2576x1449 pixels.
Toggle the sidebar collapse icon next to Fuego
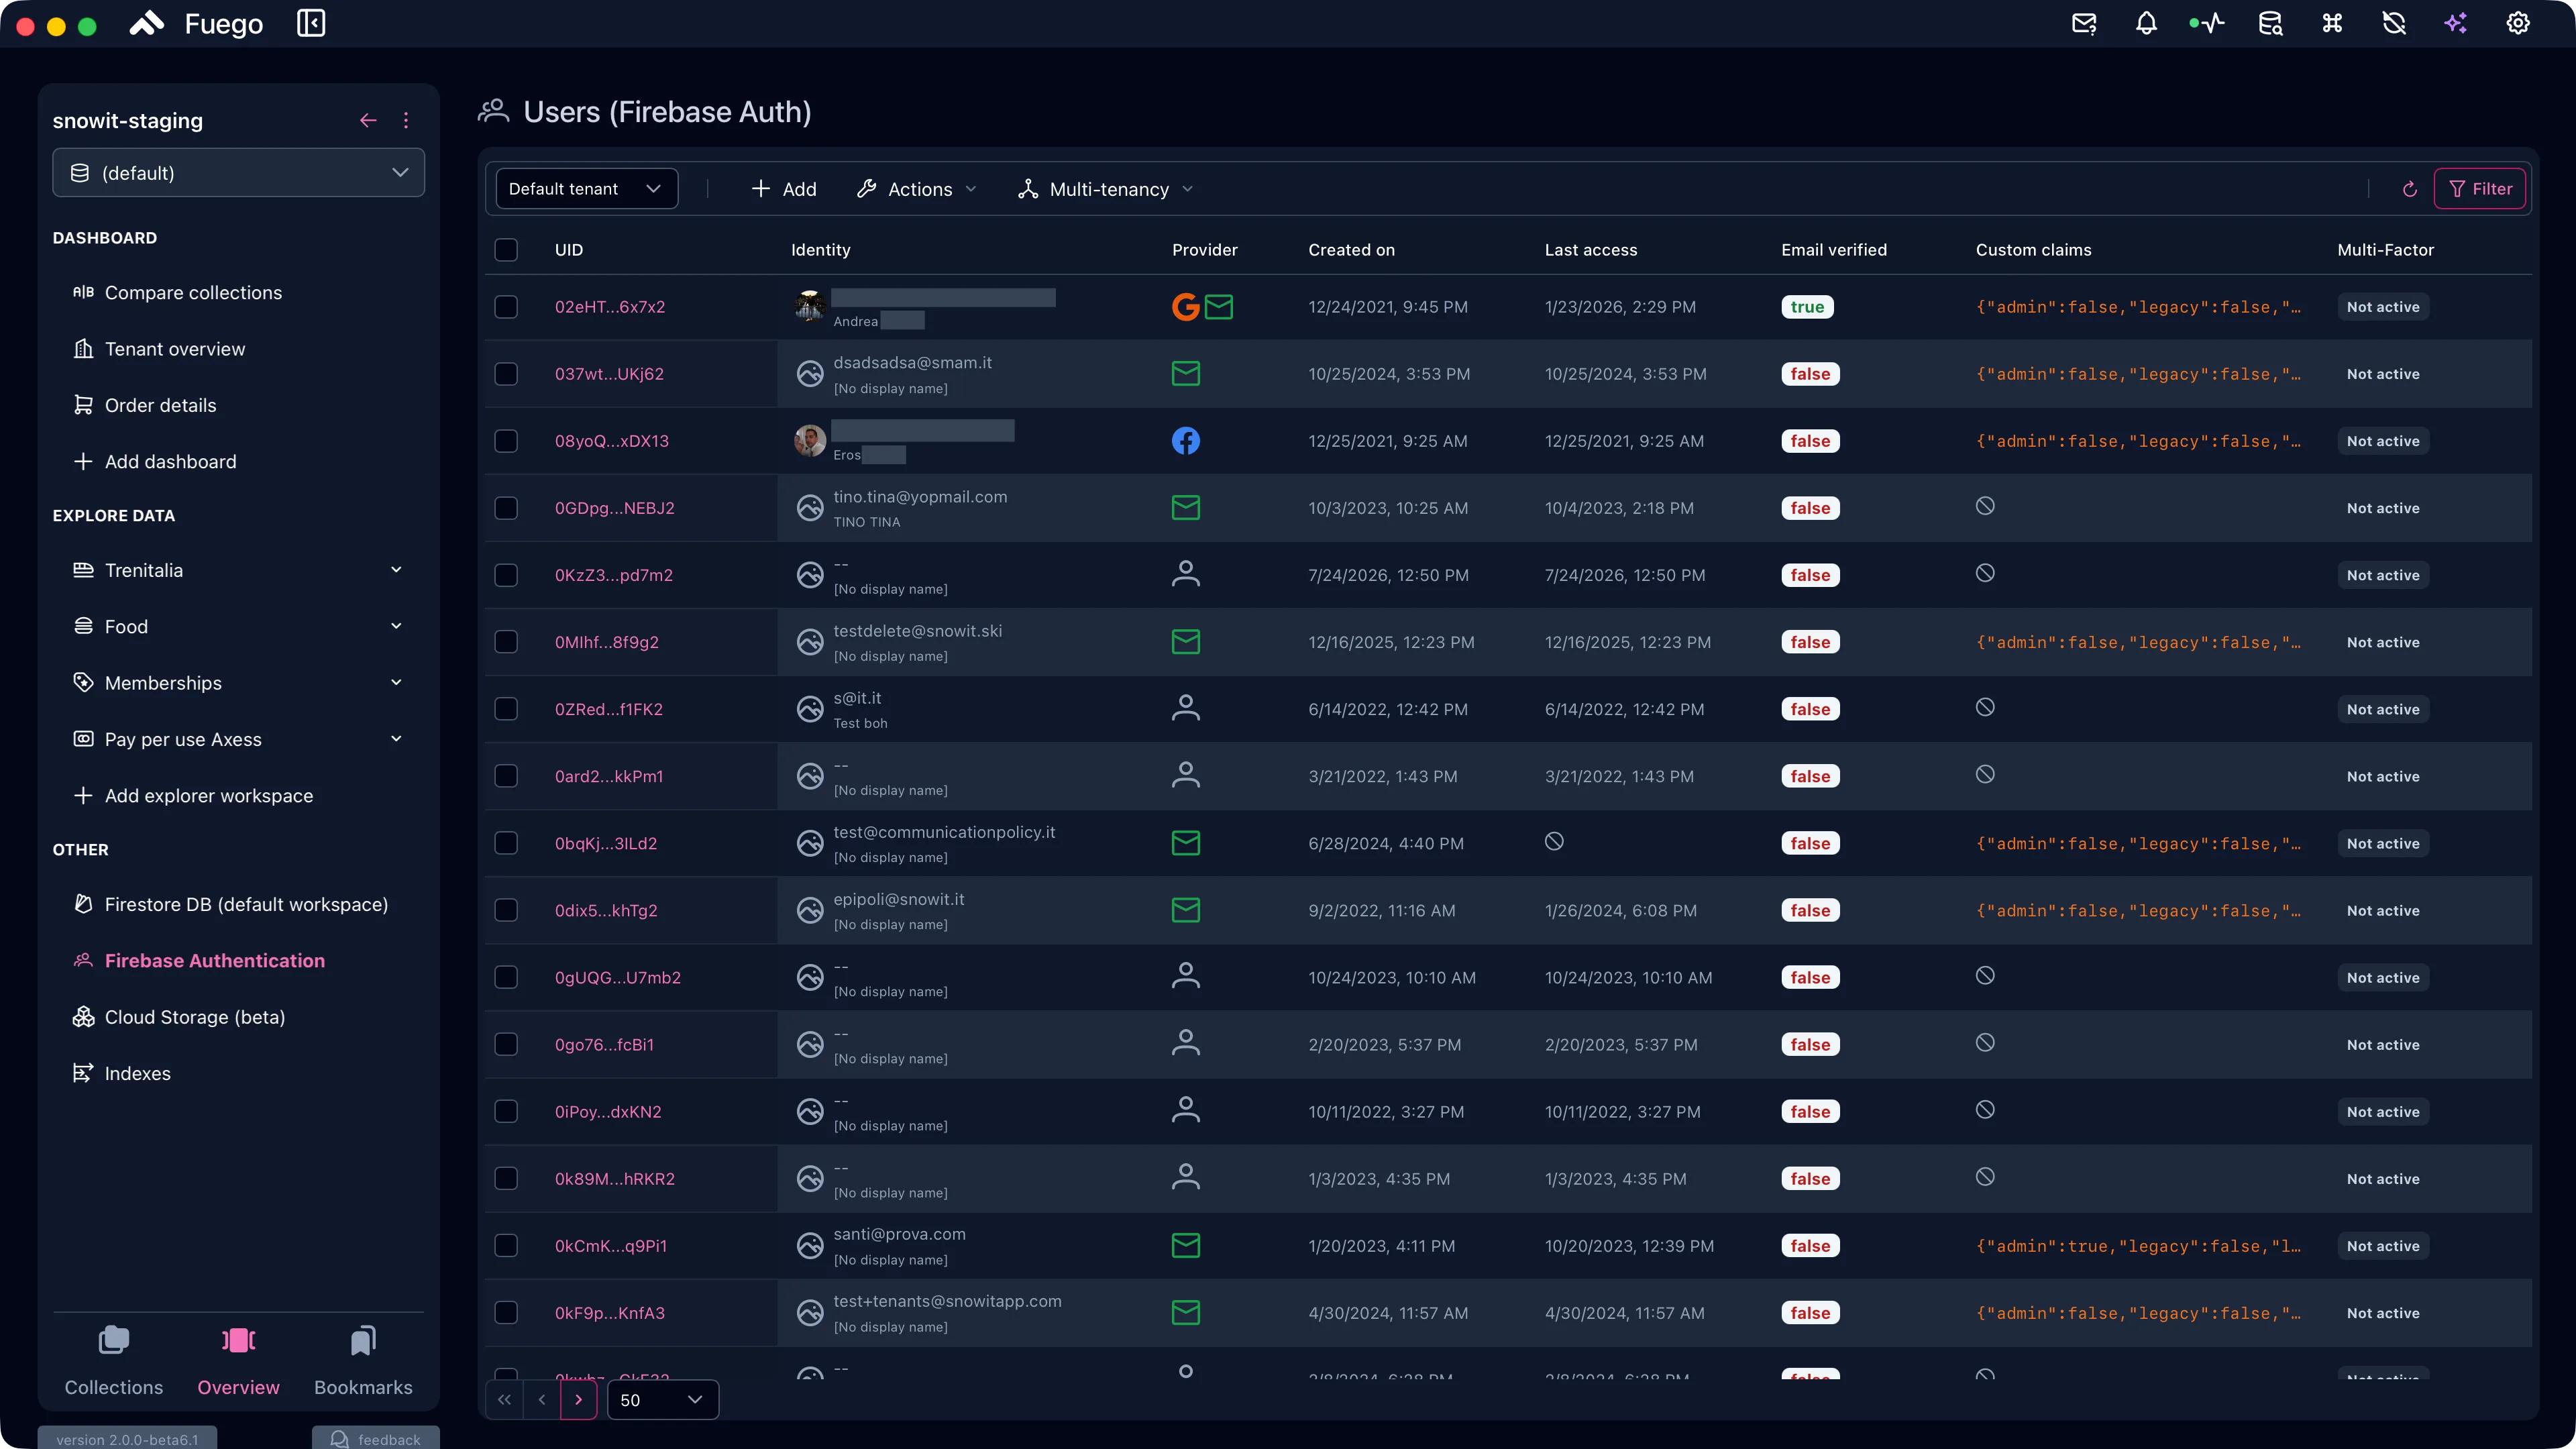click(x=311, y=23)
